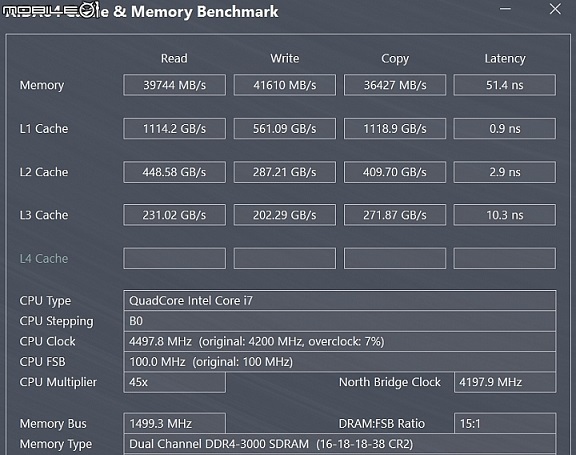
Task: Click the North Bridge Clock value 4197.9 MHz
Action: click(x=505, y=382)
